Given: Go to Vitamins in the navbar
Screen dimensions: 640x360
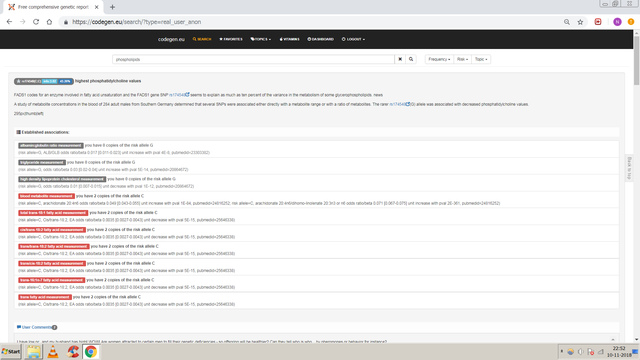Looking at the screenshot, I should pos(289,39).
